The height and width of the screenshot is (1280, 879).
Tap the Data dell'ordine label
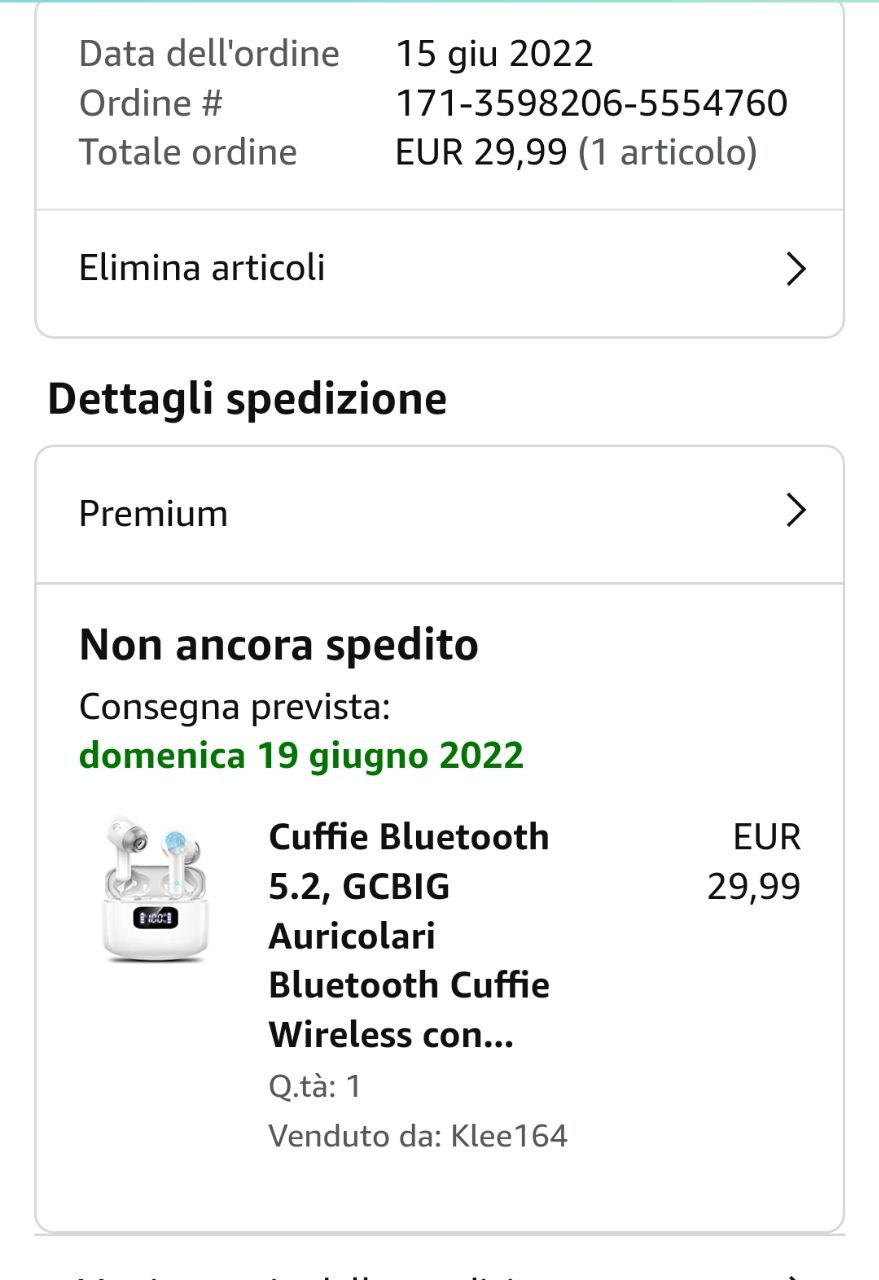209,53
